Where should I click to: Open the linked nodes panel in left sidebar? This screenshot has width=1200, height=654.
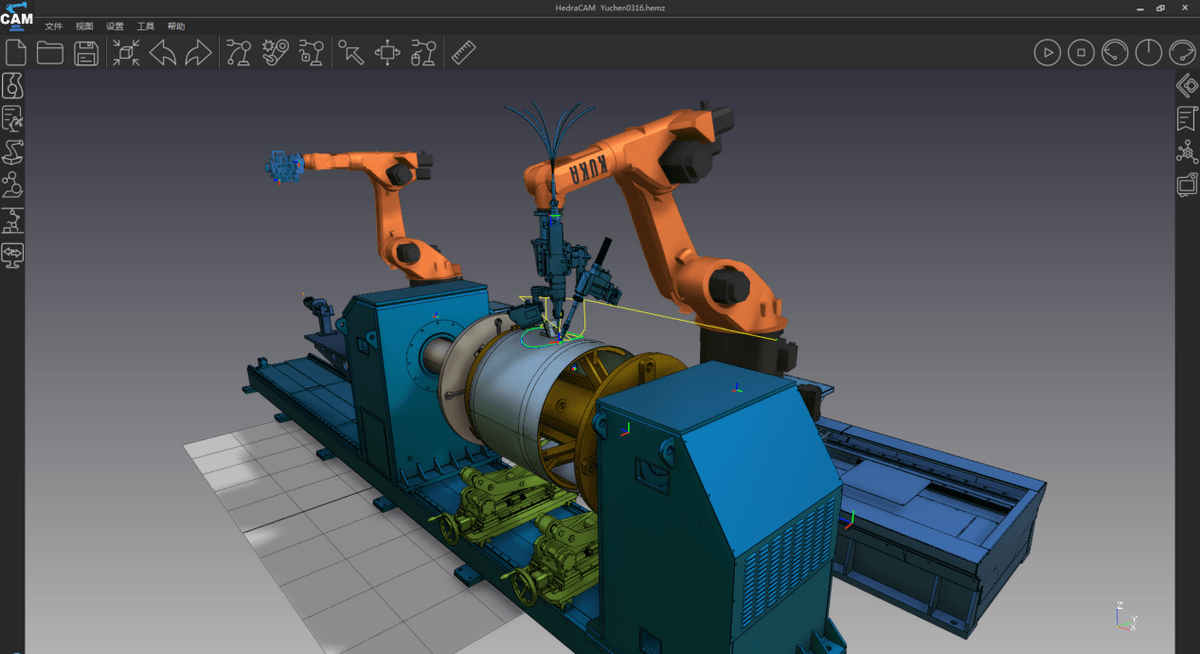click(x=13, y=185)
